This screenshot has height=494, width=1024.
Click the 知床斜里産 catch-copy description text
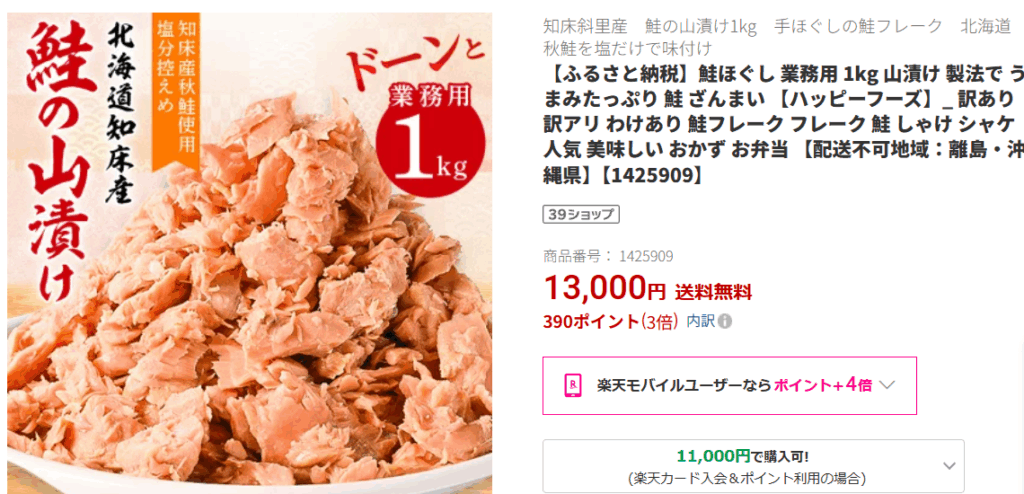click(777, 37)
